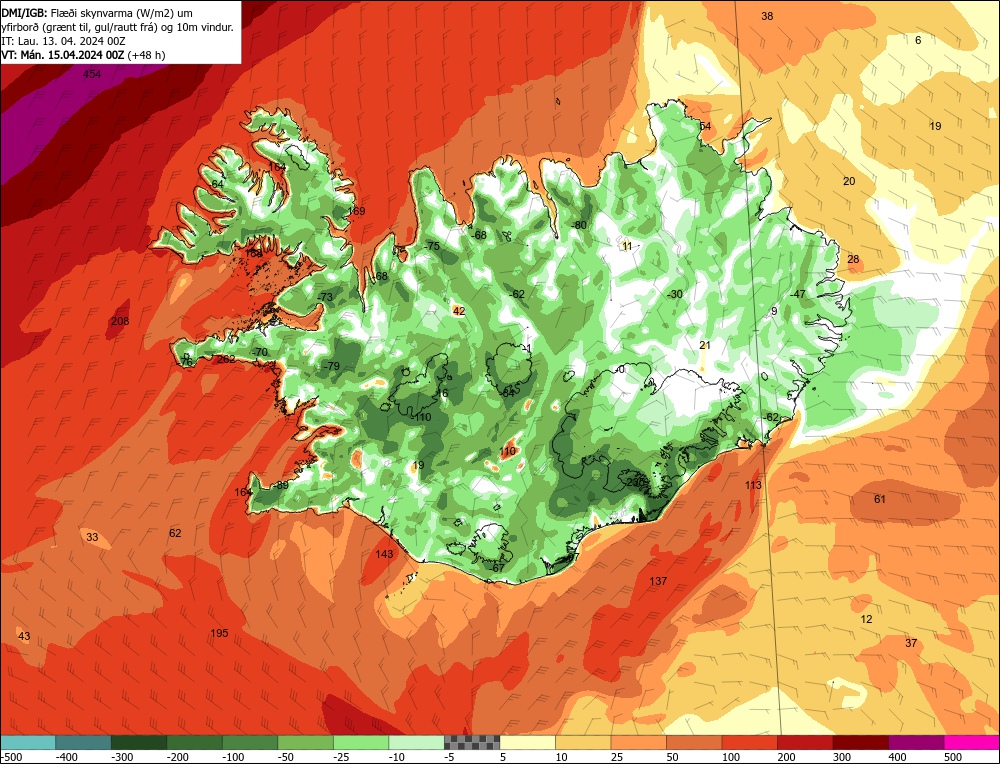Click the legend swatch between -100 and -50

[250, 742]
